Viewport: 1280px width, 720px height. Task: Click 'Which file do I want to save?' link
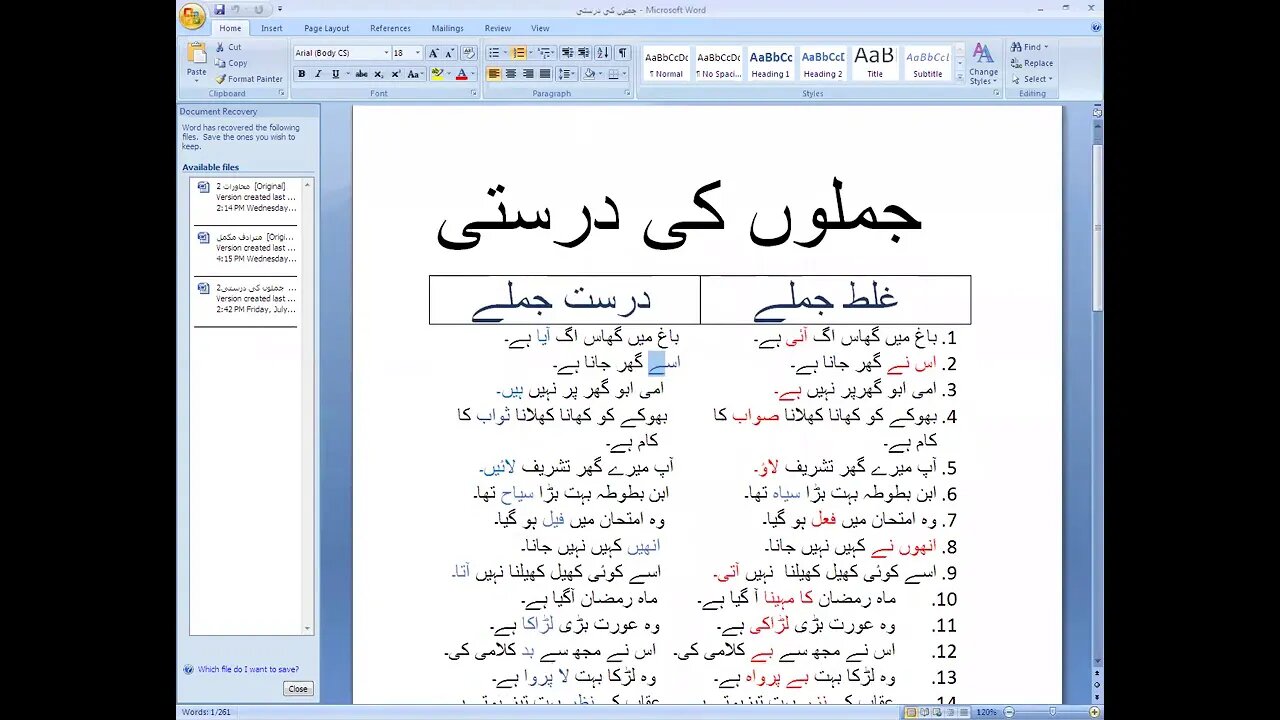point(248,669)
